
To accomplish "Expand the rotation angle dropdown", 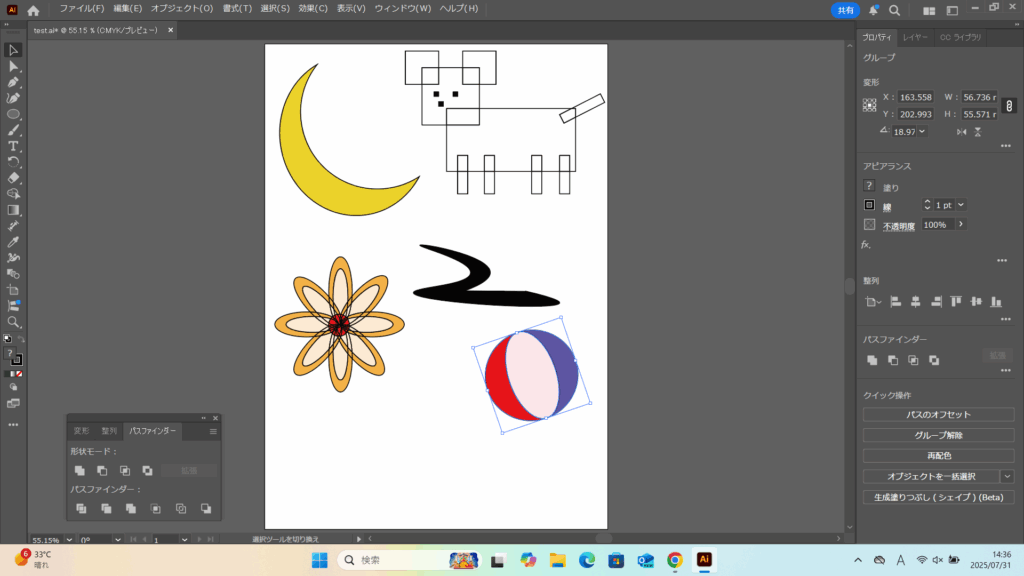I will (921, 132).
